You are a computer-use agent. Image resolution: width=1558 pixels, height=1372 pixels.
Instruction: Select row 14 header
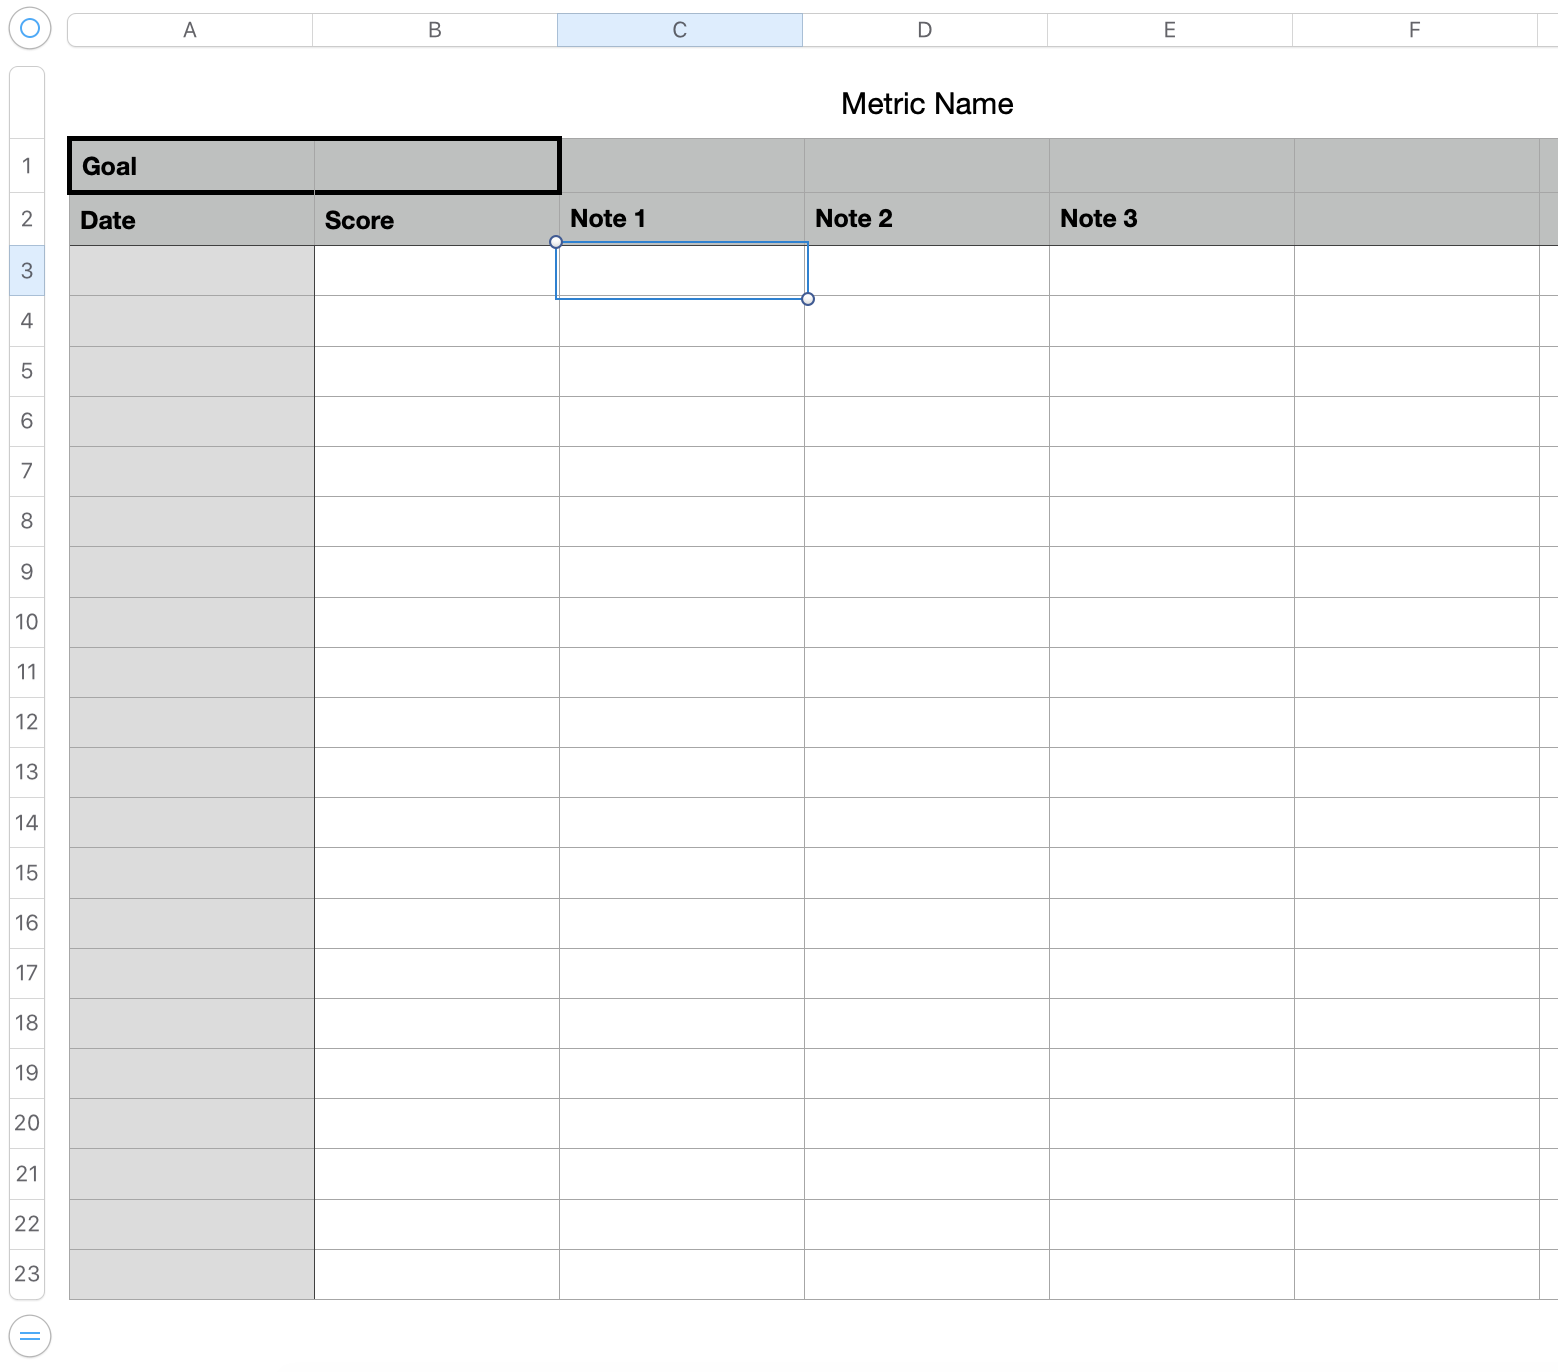coord(27,823)
